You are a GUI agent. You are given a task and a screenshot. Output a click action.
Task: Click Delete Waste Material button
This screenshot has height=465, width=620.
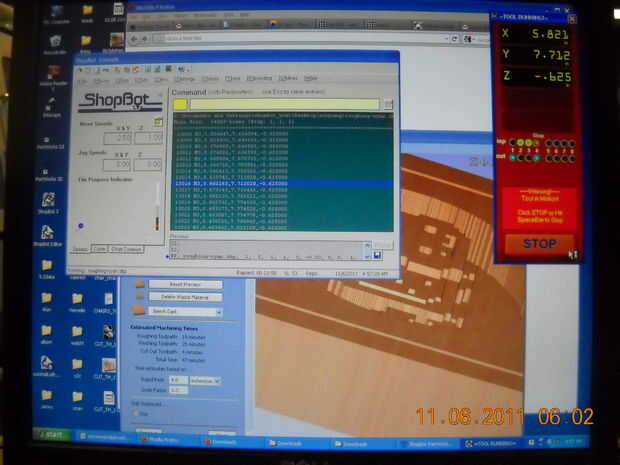point(185,297)
